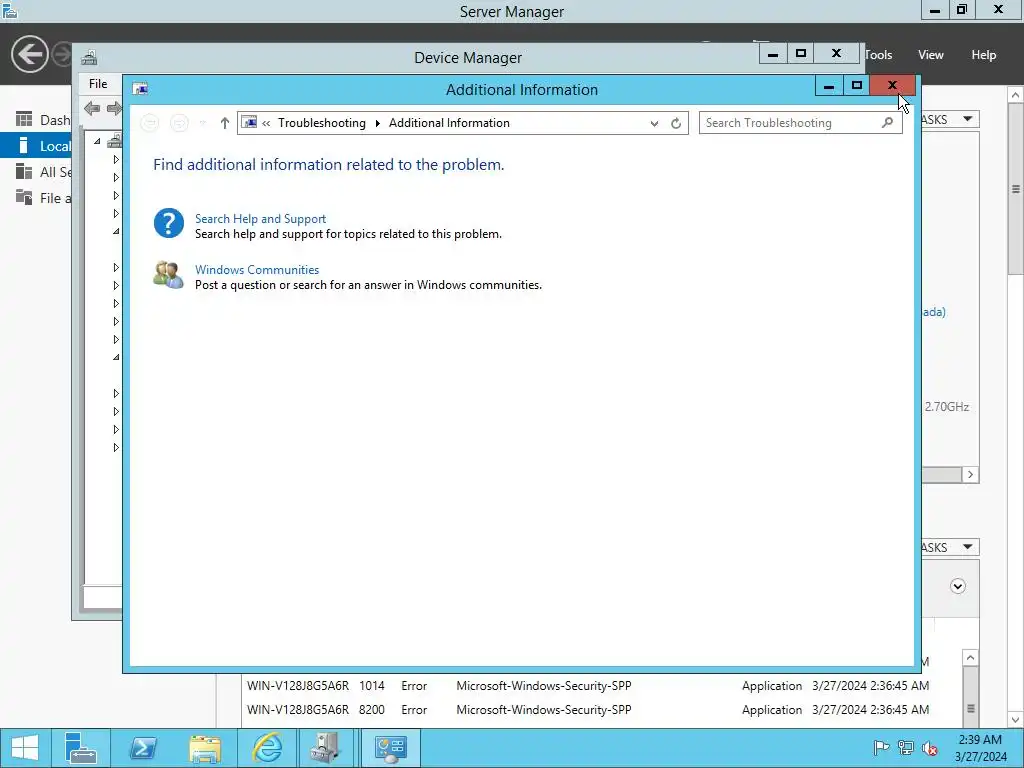Minimize the Device Manager window

tap(773, 54)
